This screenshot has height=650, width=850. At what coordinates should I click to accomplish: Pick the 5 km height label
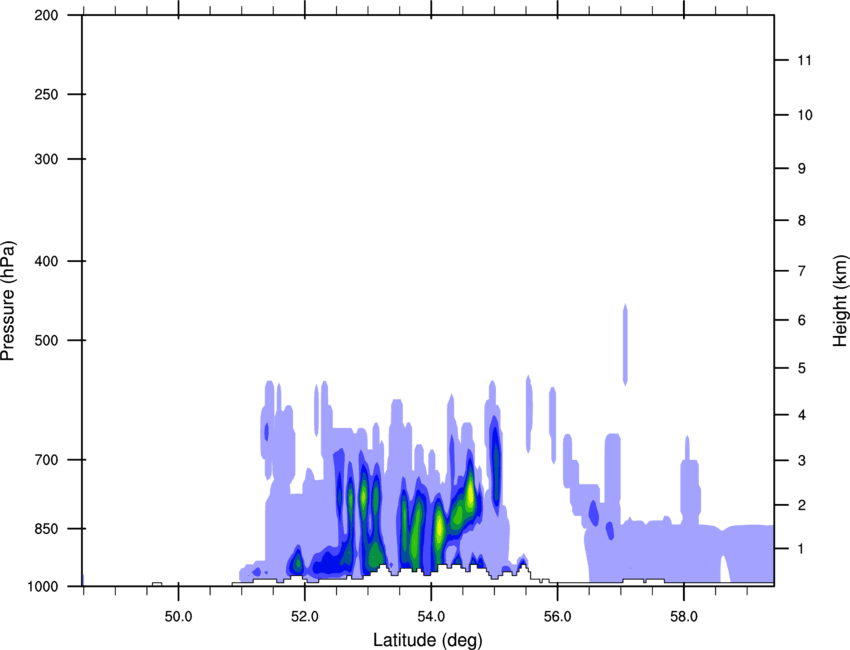click(x=802, y=368)
